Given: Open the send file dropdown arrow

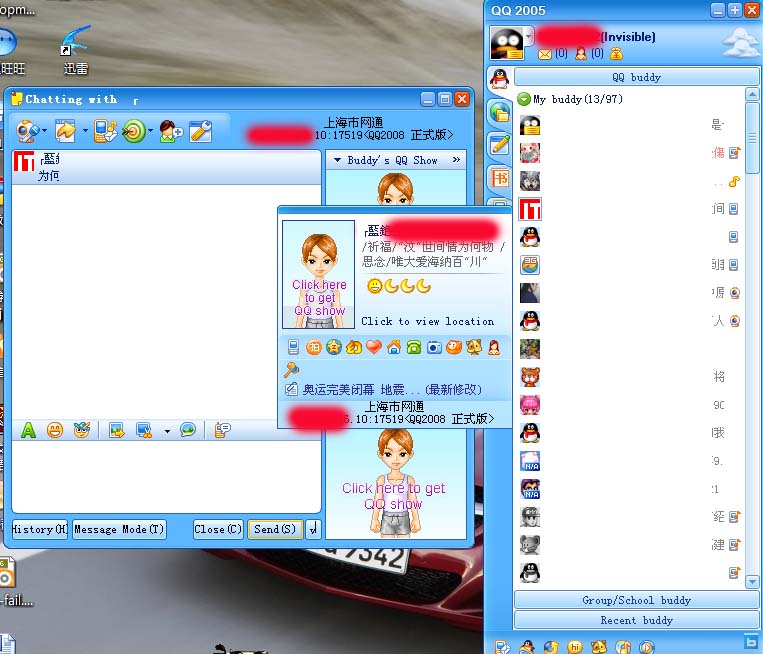Looking at the screenshot, I should click(x=85, y=130).
